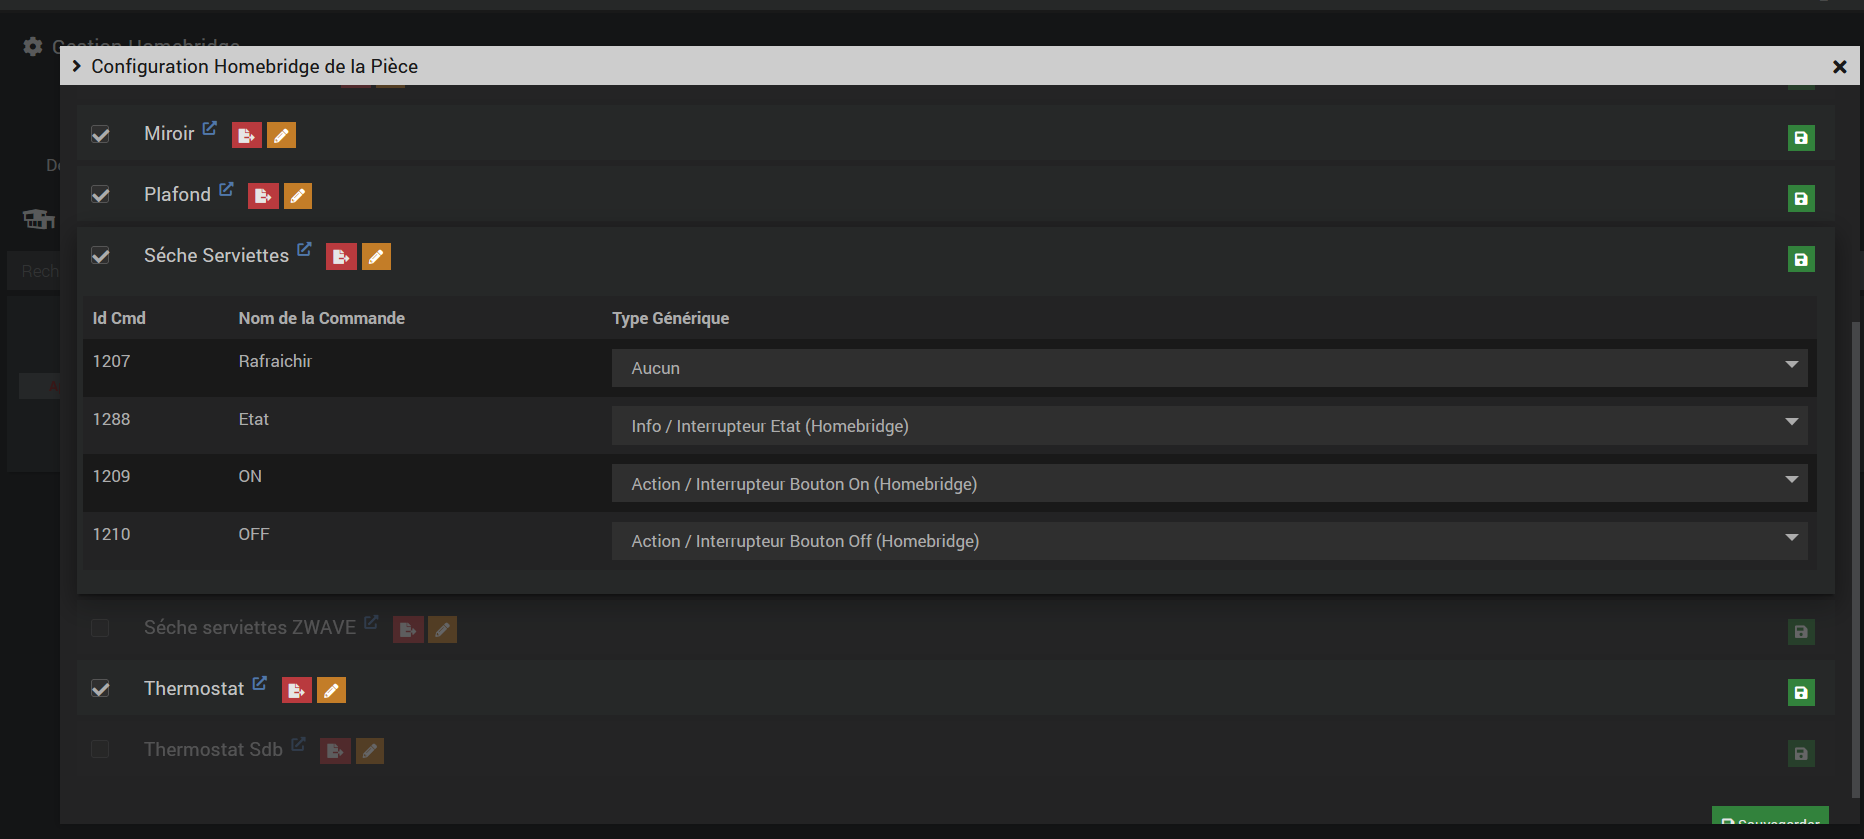
Task: Open generic type dropdown for Rafraichir
Action: click(x=1208, y=368)
